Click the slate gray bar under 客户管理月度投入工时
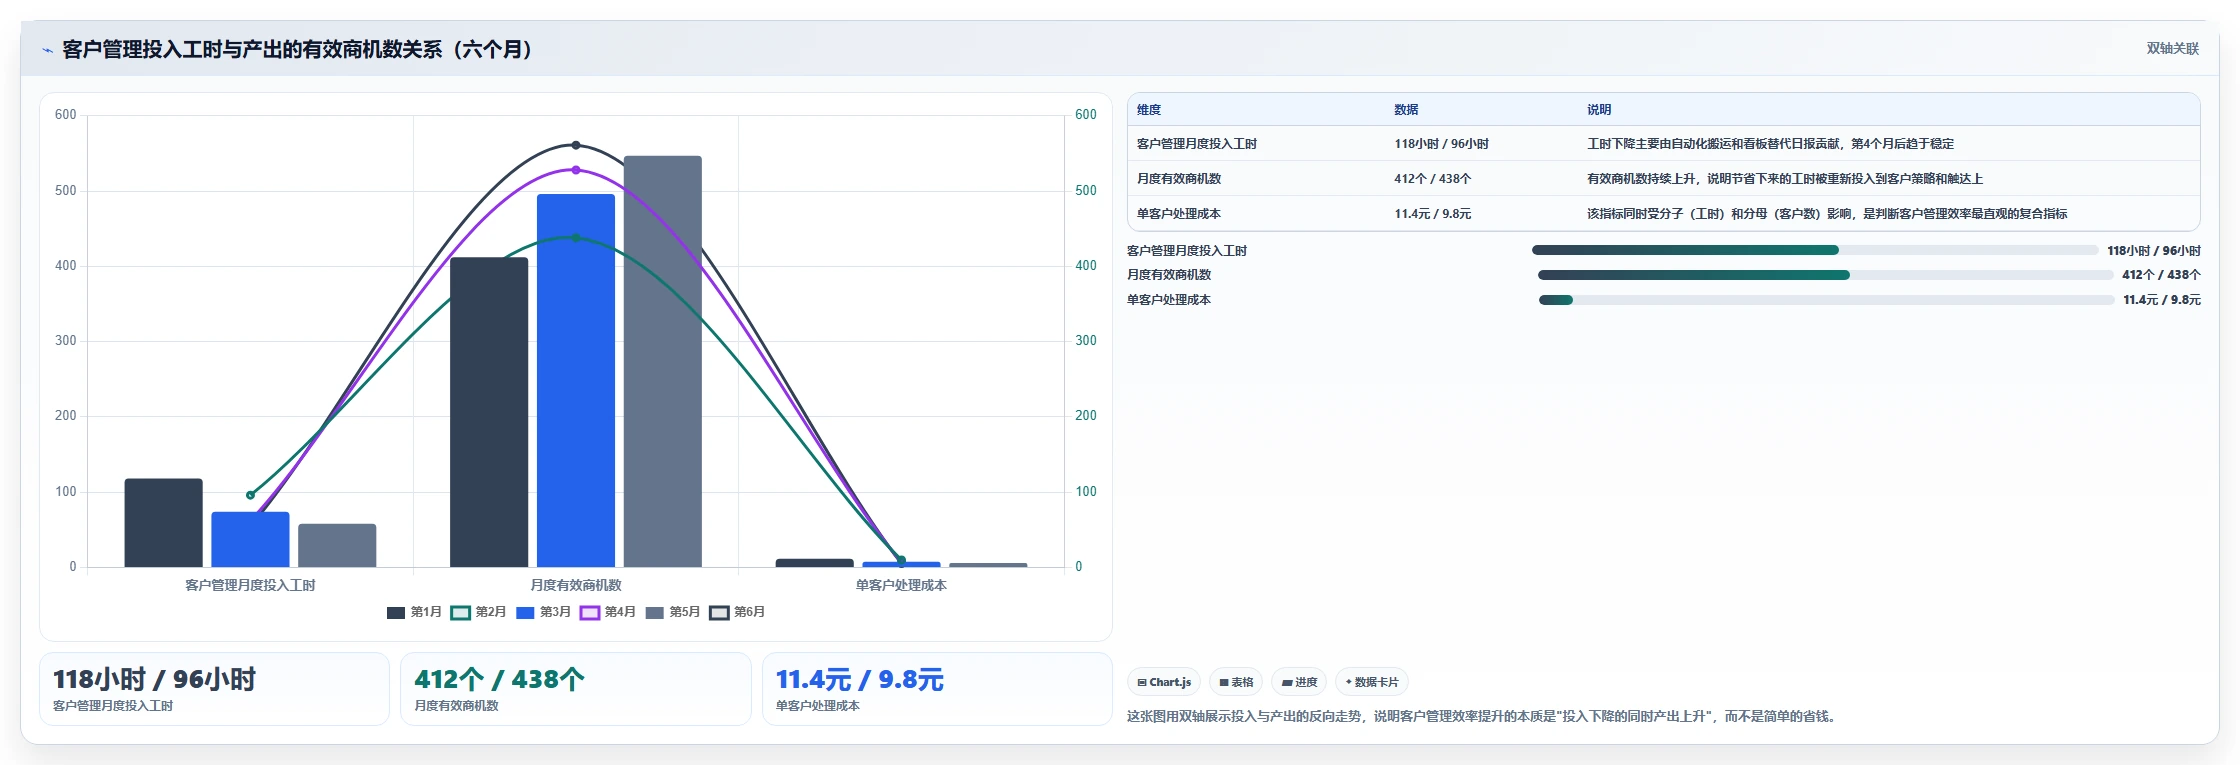Screen dimensions: 2240x765 pyautogui.click(x=337, y=545)
